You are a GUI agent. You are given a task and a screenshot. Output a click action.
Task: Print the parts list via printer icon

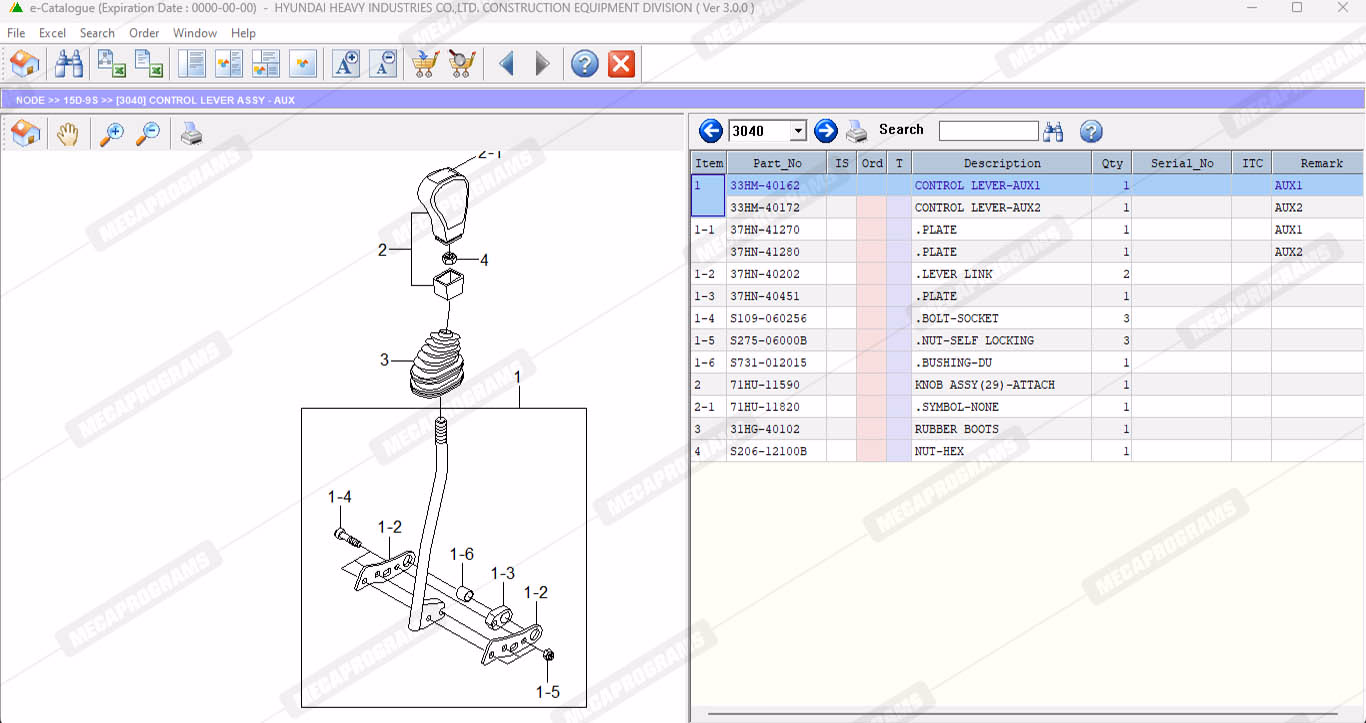tap(856, 131)
